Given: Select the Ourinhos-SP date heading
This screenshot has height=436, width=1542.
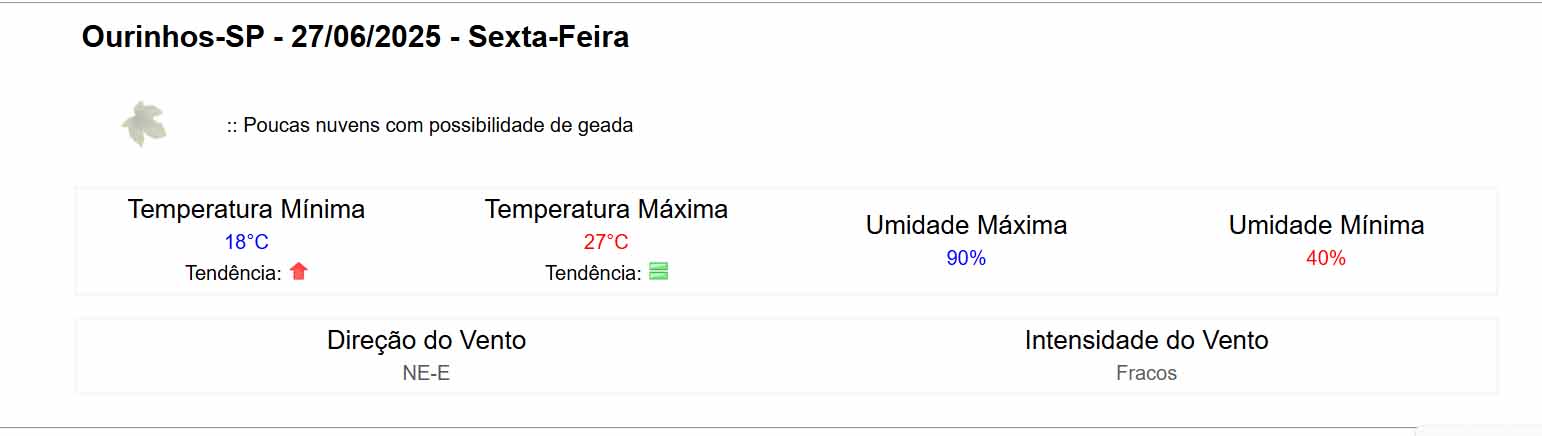Looking at the screenshot, I should [x=355, y=38].
